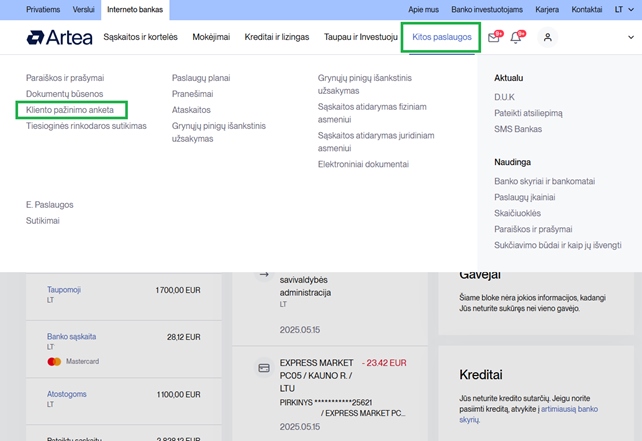Open Dokumentų būsenos

click(65, 94)
